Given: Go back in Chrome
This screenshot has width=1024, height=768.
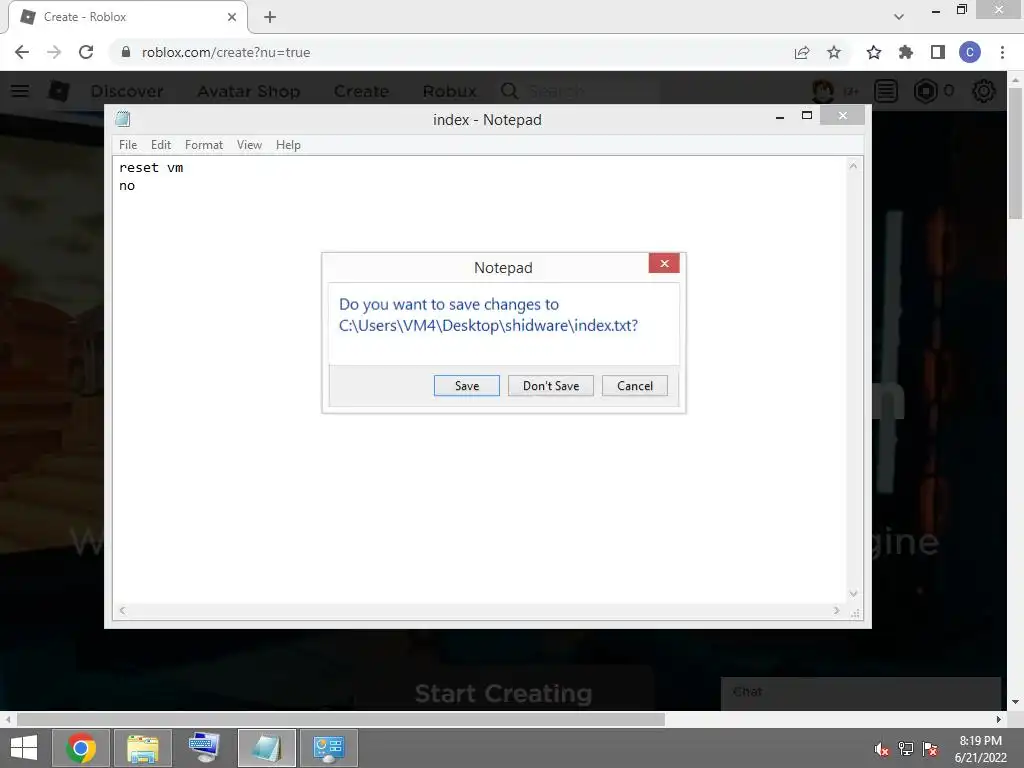Looking at the screenshot, I should point(22,52).
